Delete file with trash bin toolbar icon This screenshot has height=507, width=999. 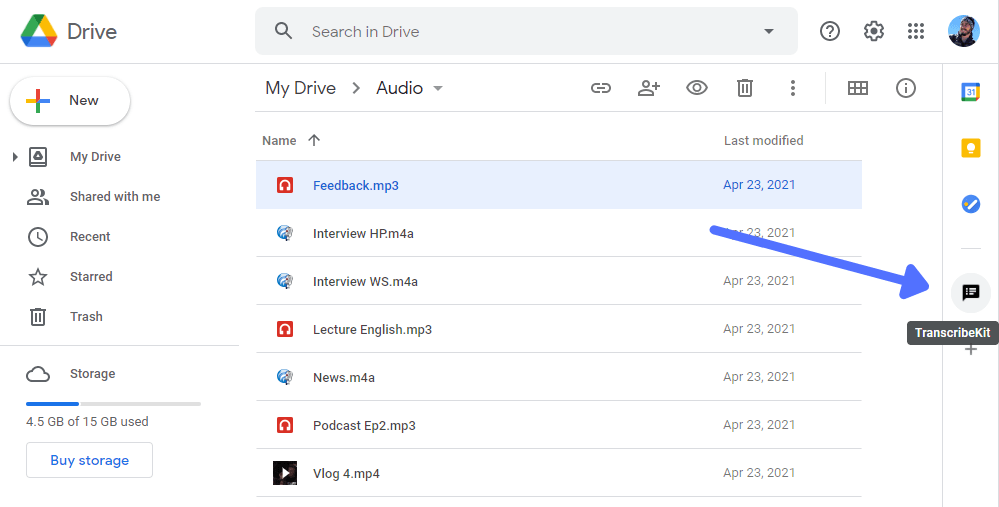click(x=745, y=88)
